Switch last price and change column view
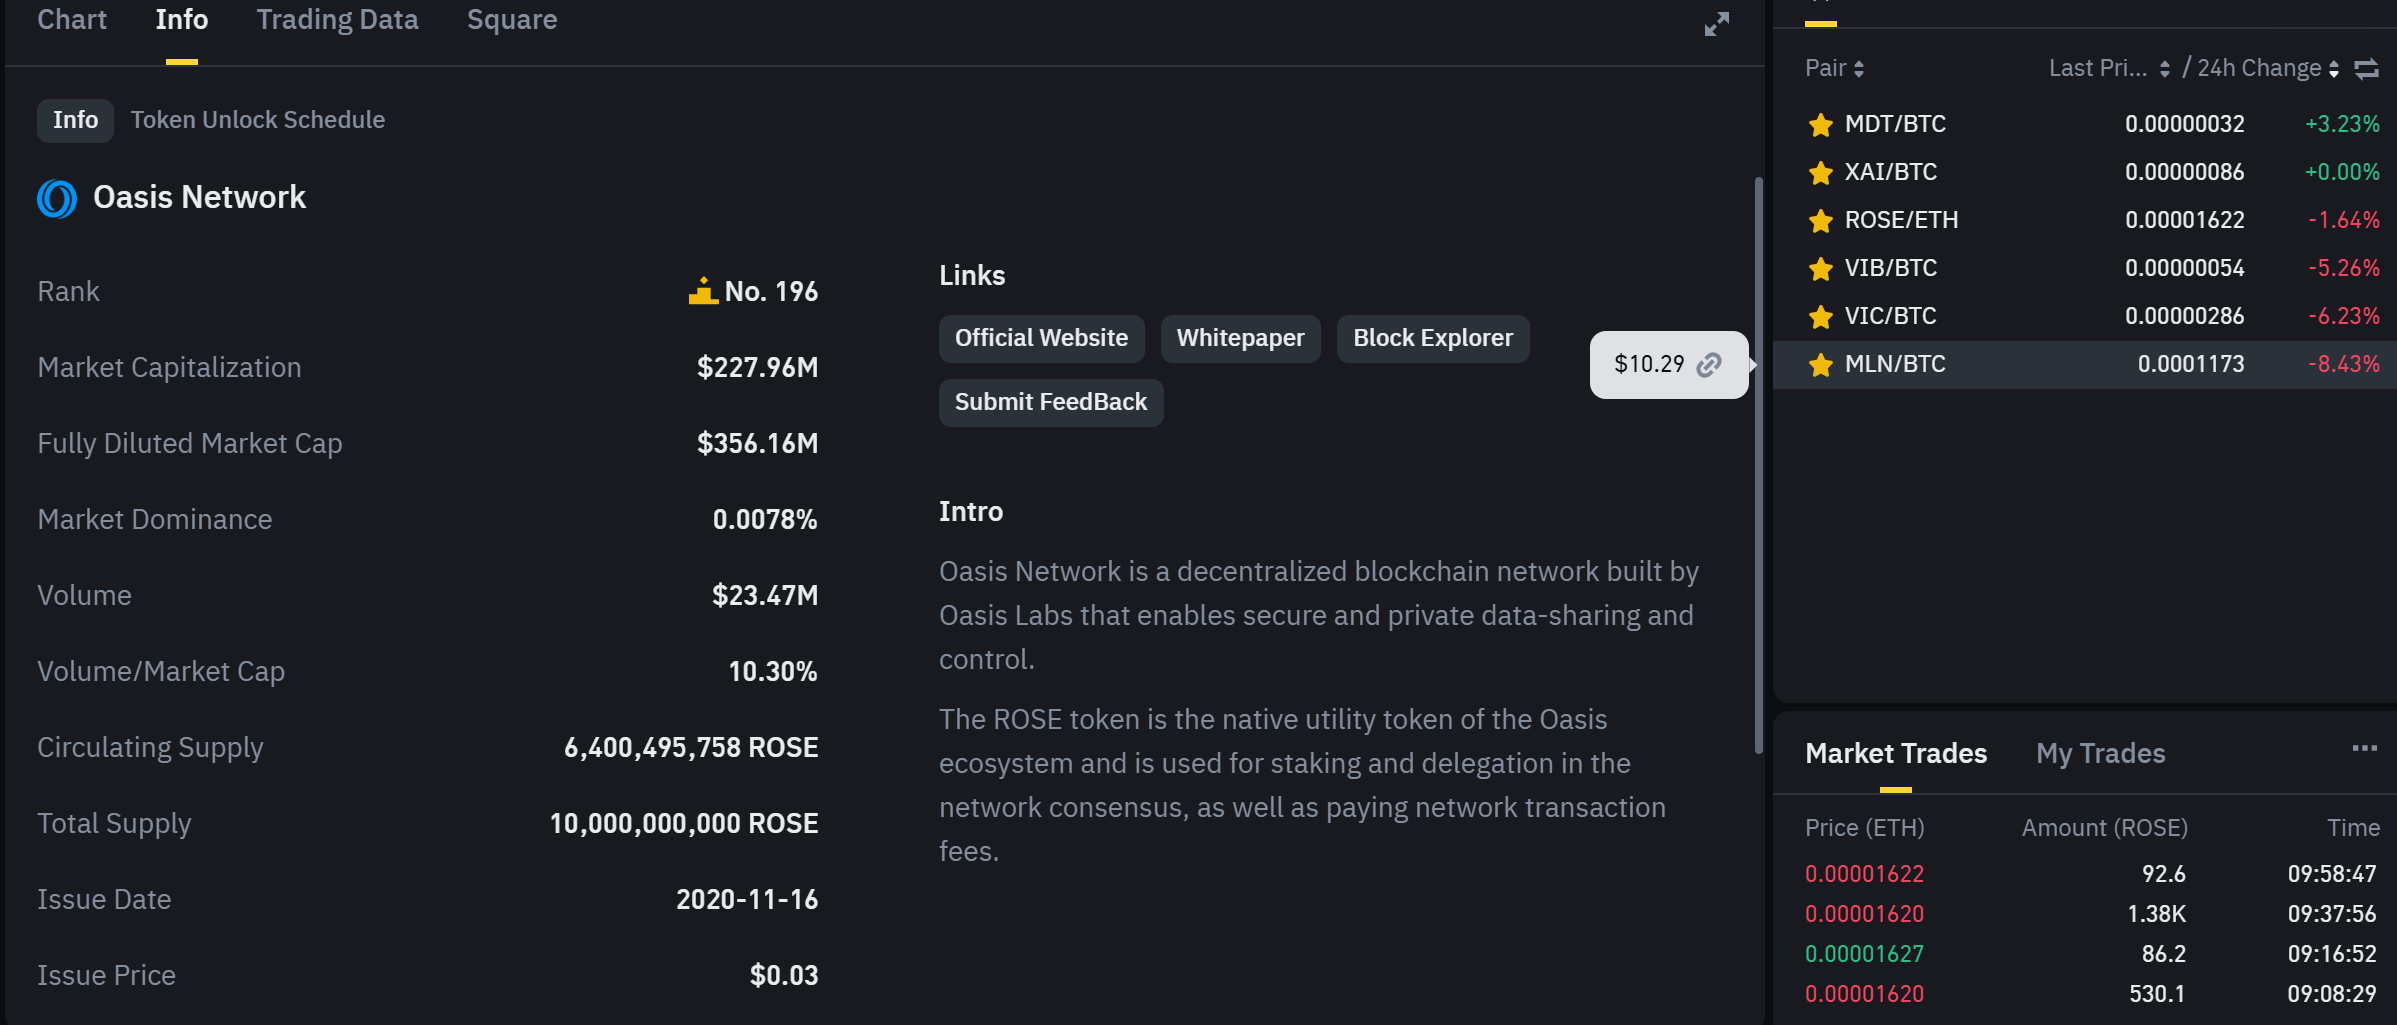This screenshot has height=1025, width=2397. 2366,68
